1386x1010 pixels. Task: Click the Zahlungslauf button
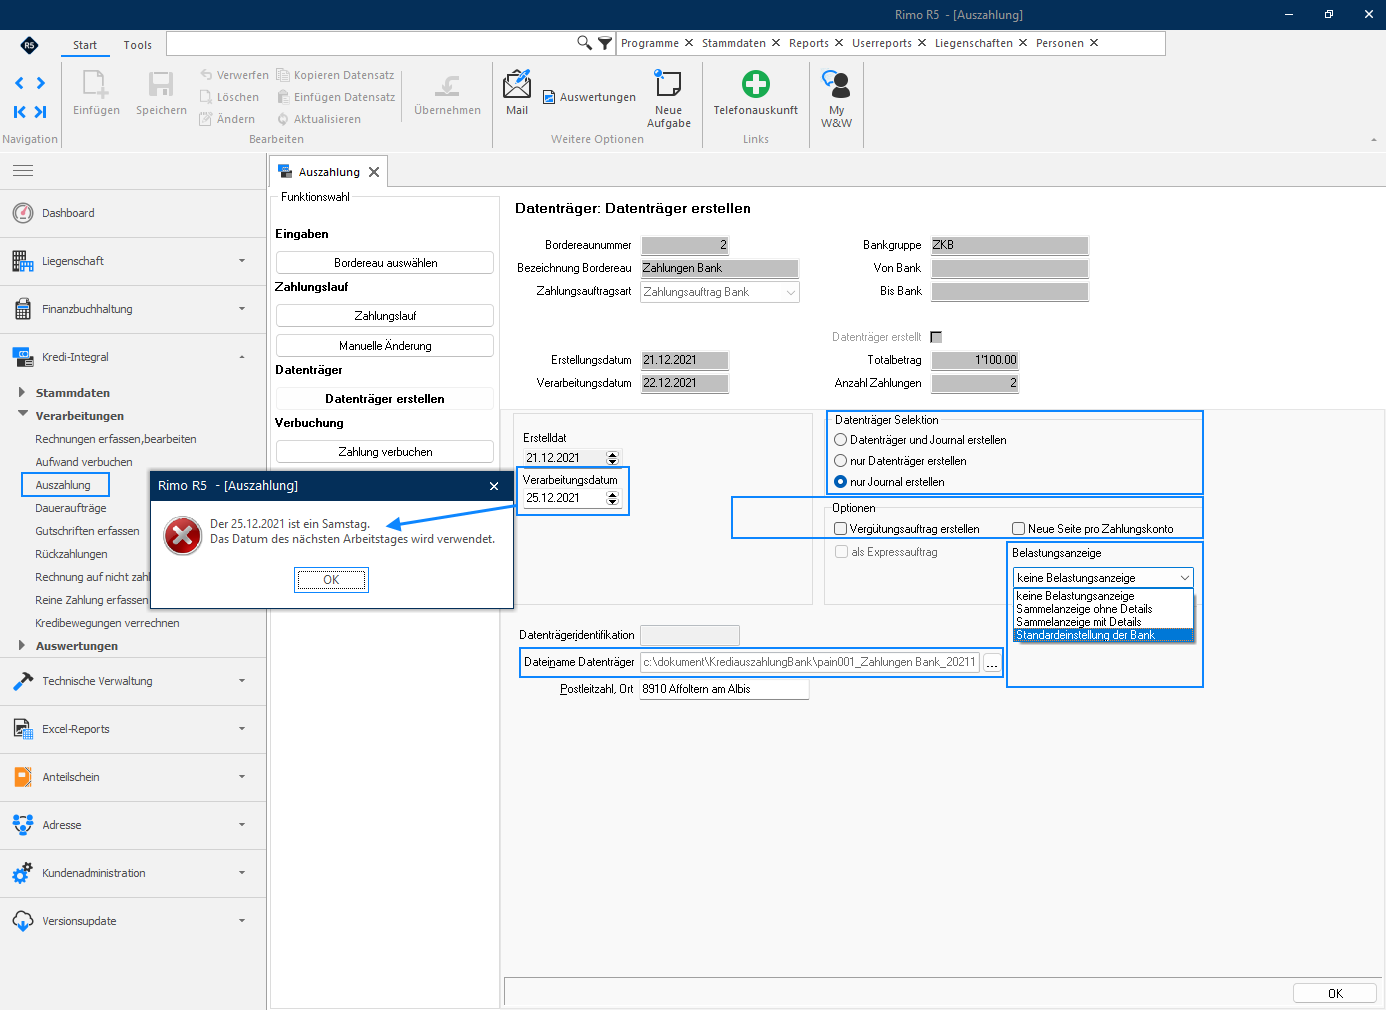[x=385, y=316]
